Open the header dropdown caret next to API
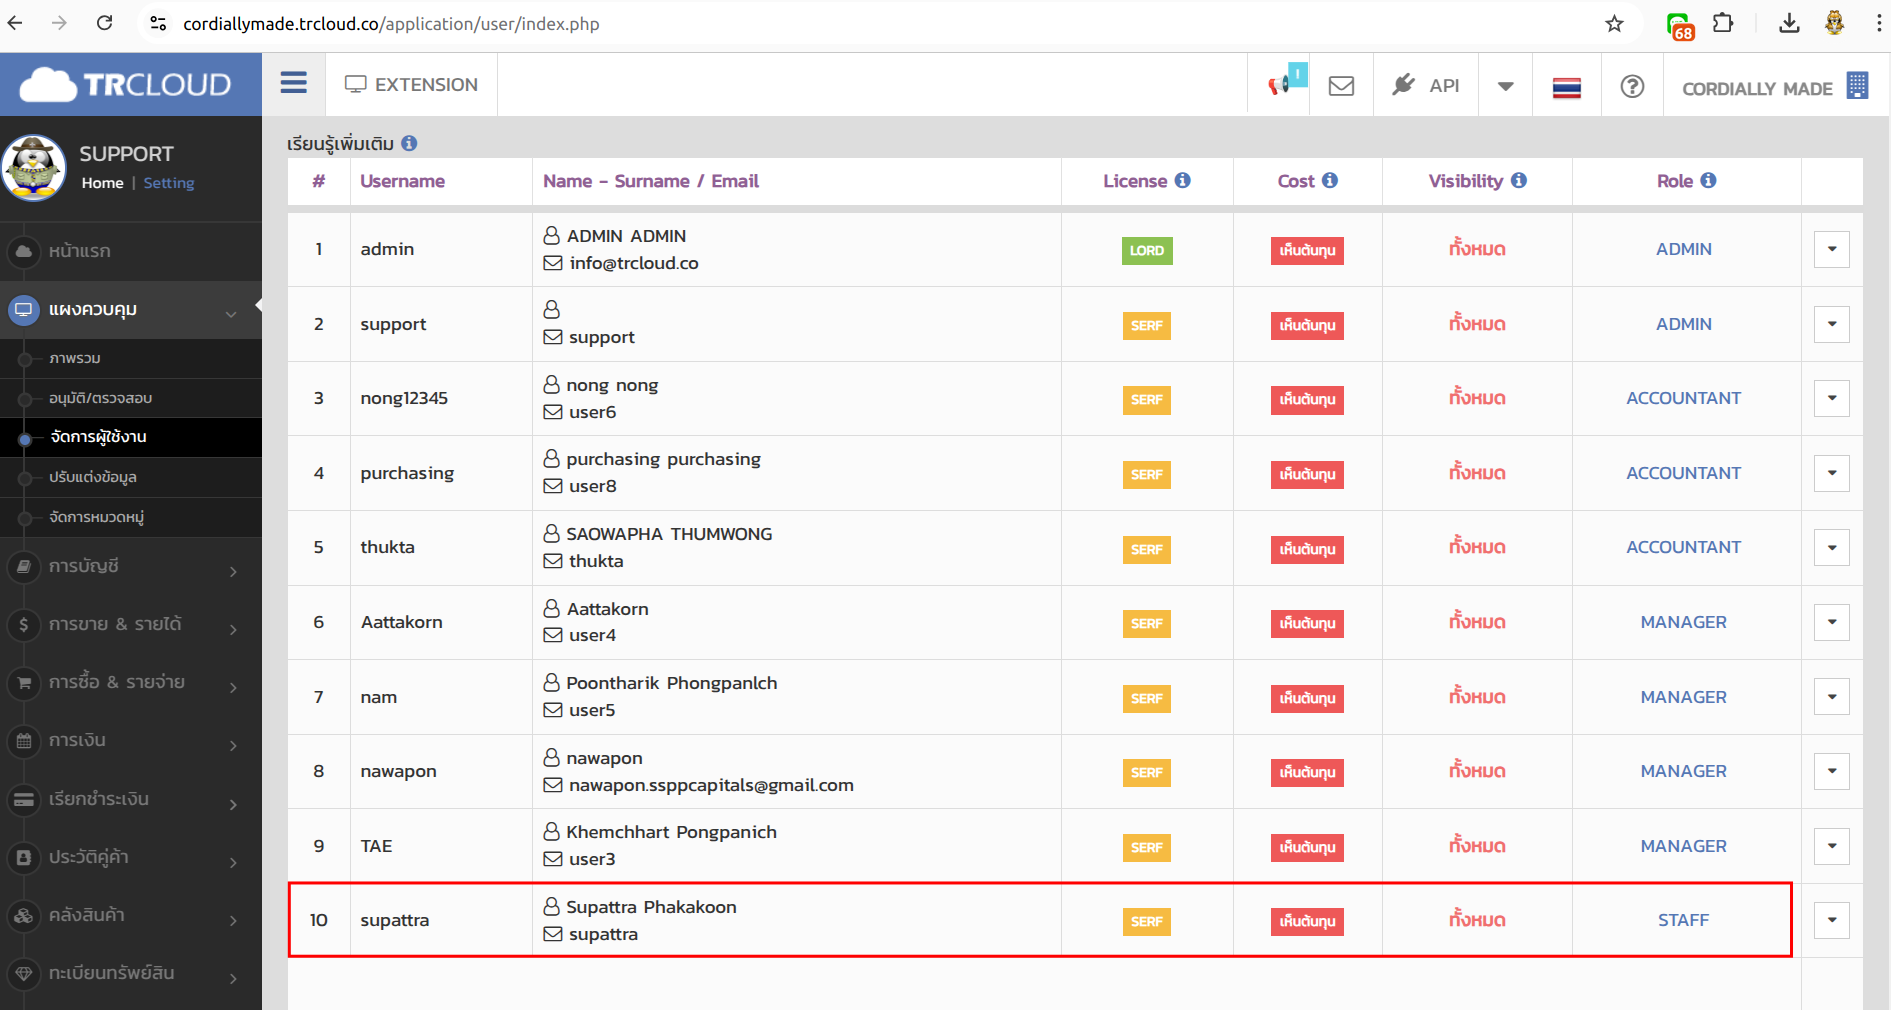Screen dimensions: 1891x1010 click(x=1505, y=86)
